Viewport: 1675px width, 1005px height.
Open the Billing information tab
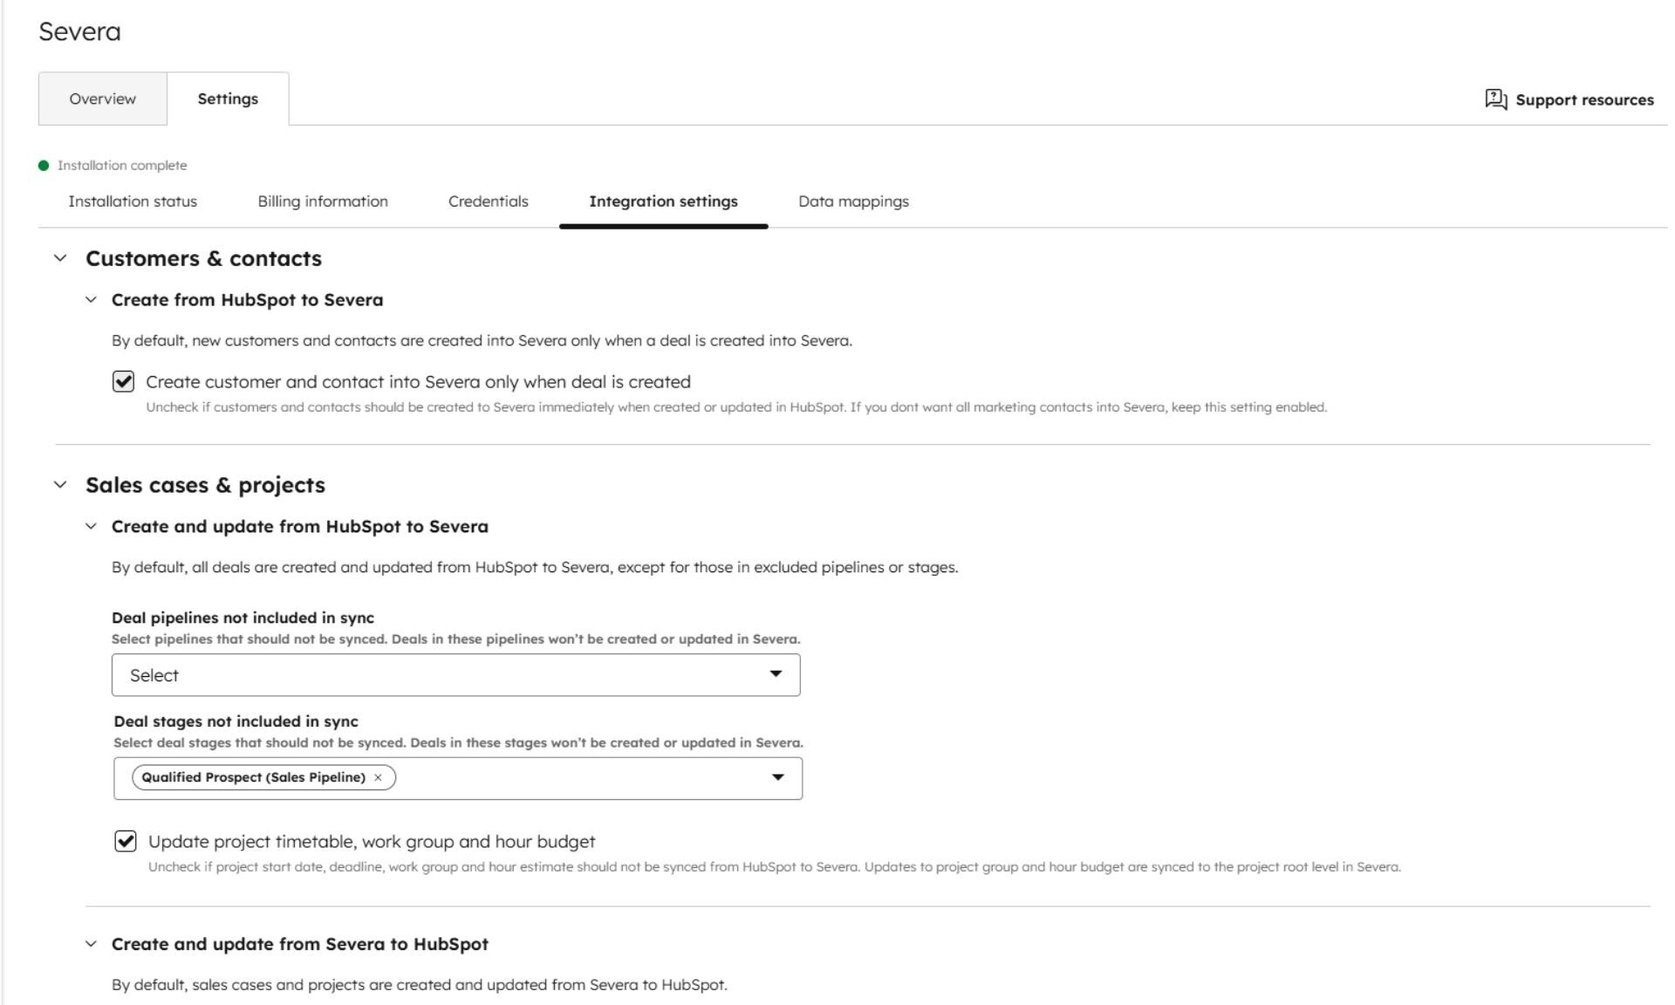pyautogui.click(x=323, y=201)
